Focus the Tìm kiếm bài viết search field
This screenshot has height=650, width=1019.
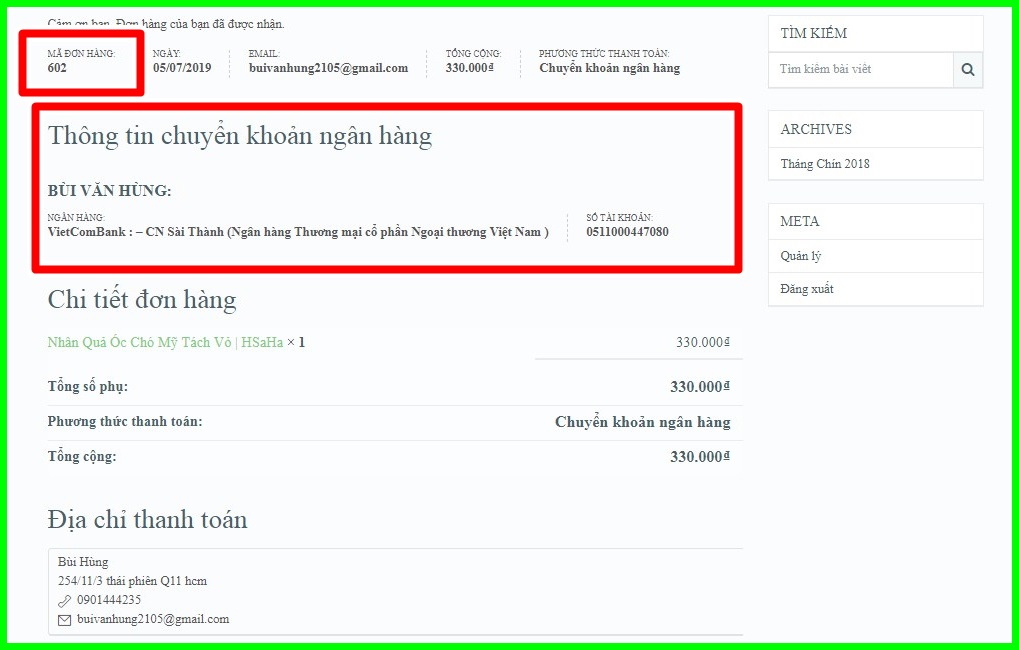click(861, 70)
